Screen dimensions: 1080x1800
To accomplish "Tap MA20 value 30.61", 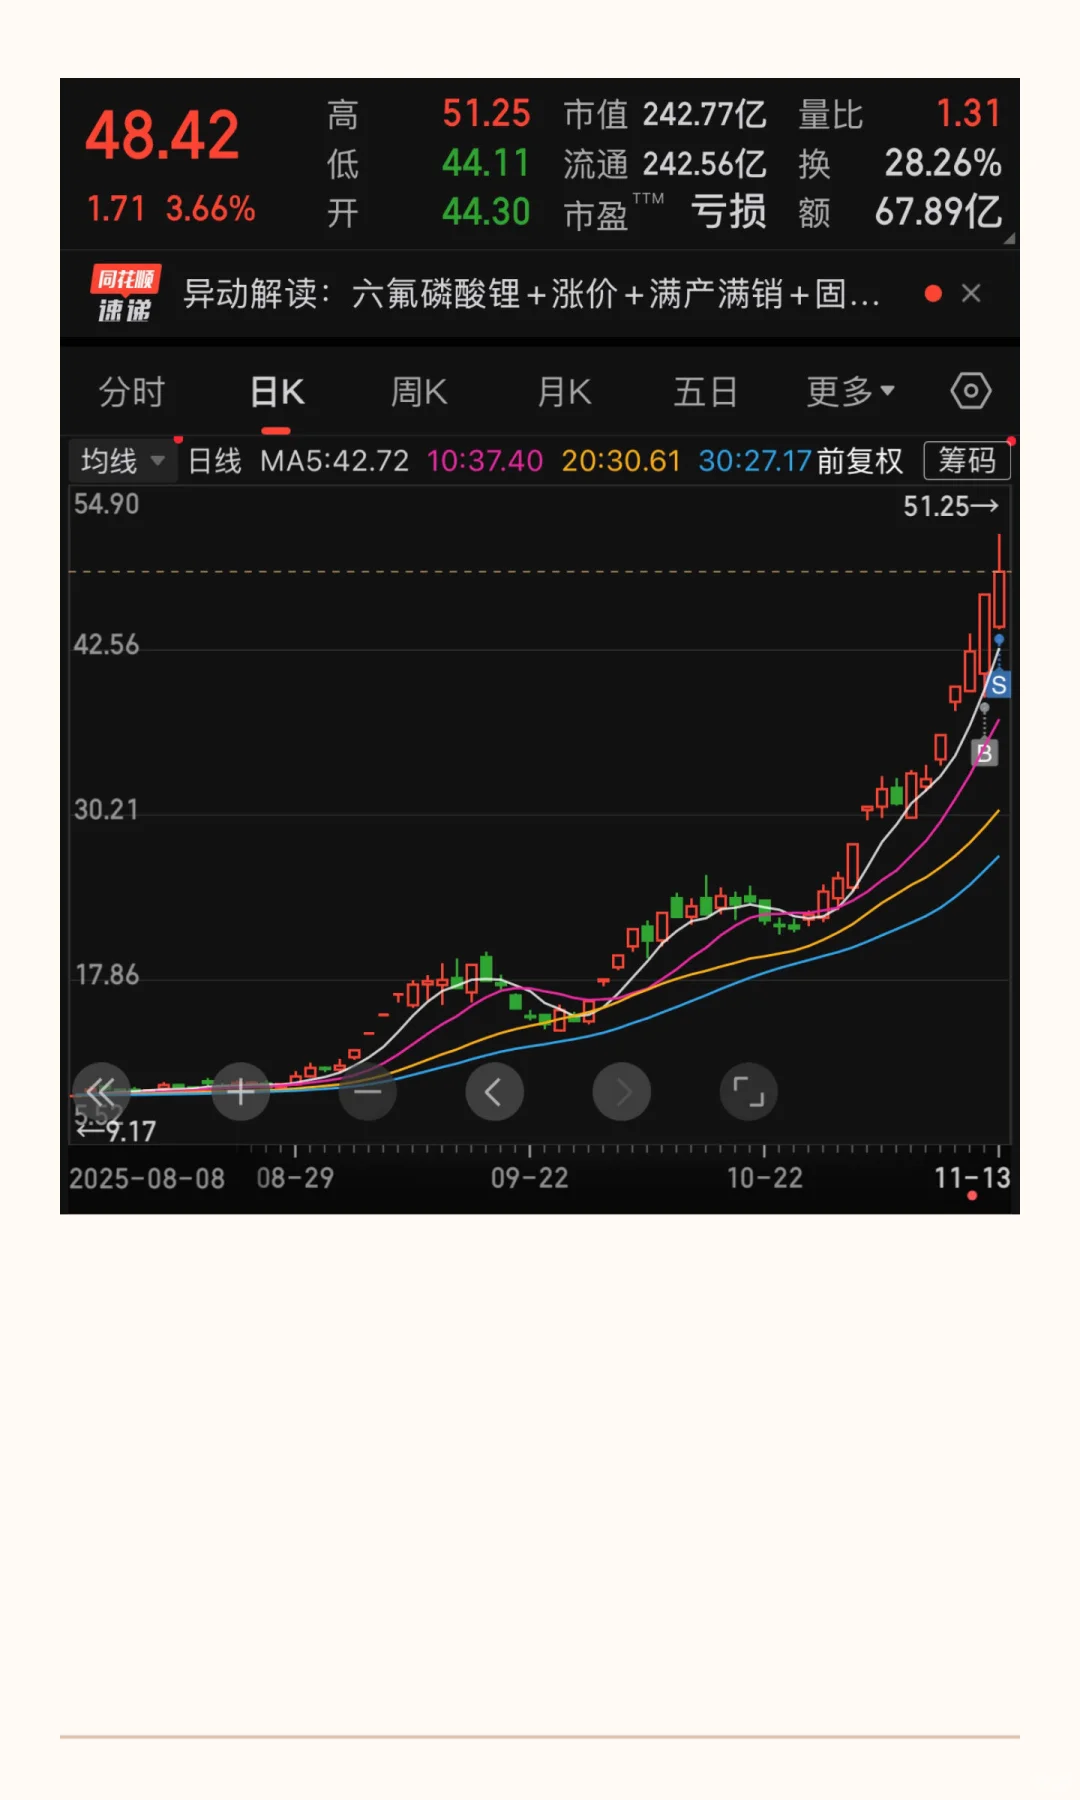I will pos(621,461).
